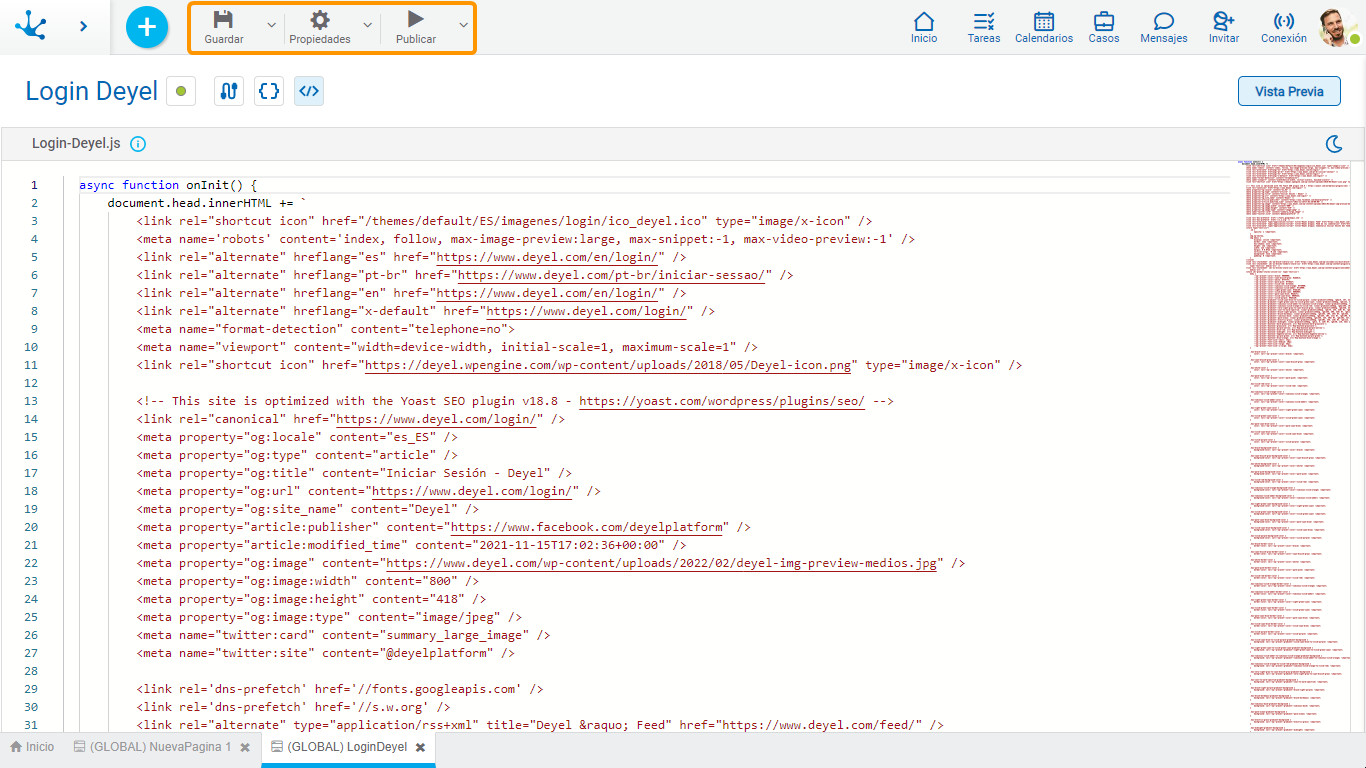Click the og:image:width meta line
This screenshot has height=768, width=1366.
(308, 581)
